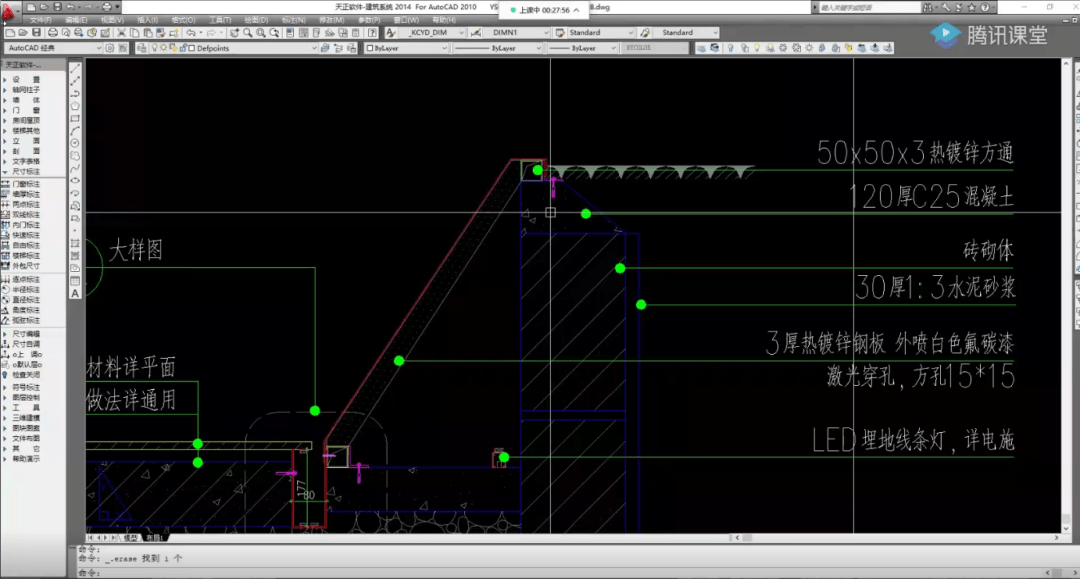Toggle the Defpoints layer on/off lightbulb
1080x579 pixels.
[x=154, y=48]
